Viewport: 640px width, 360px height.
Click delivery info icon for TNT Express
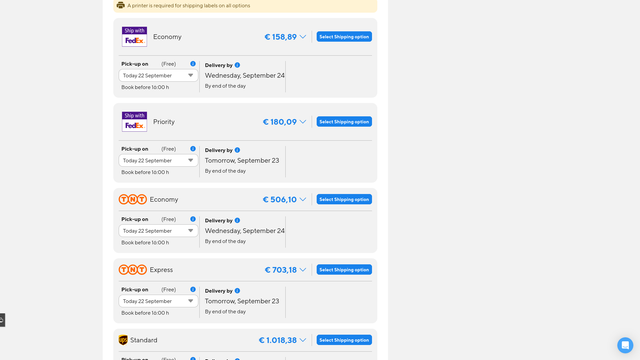point(237,291)
